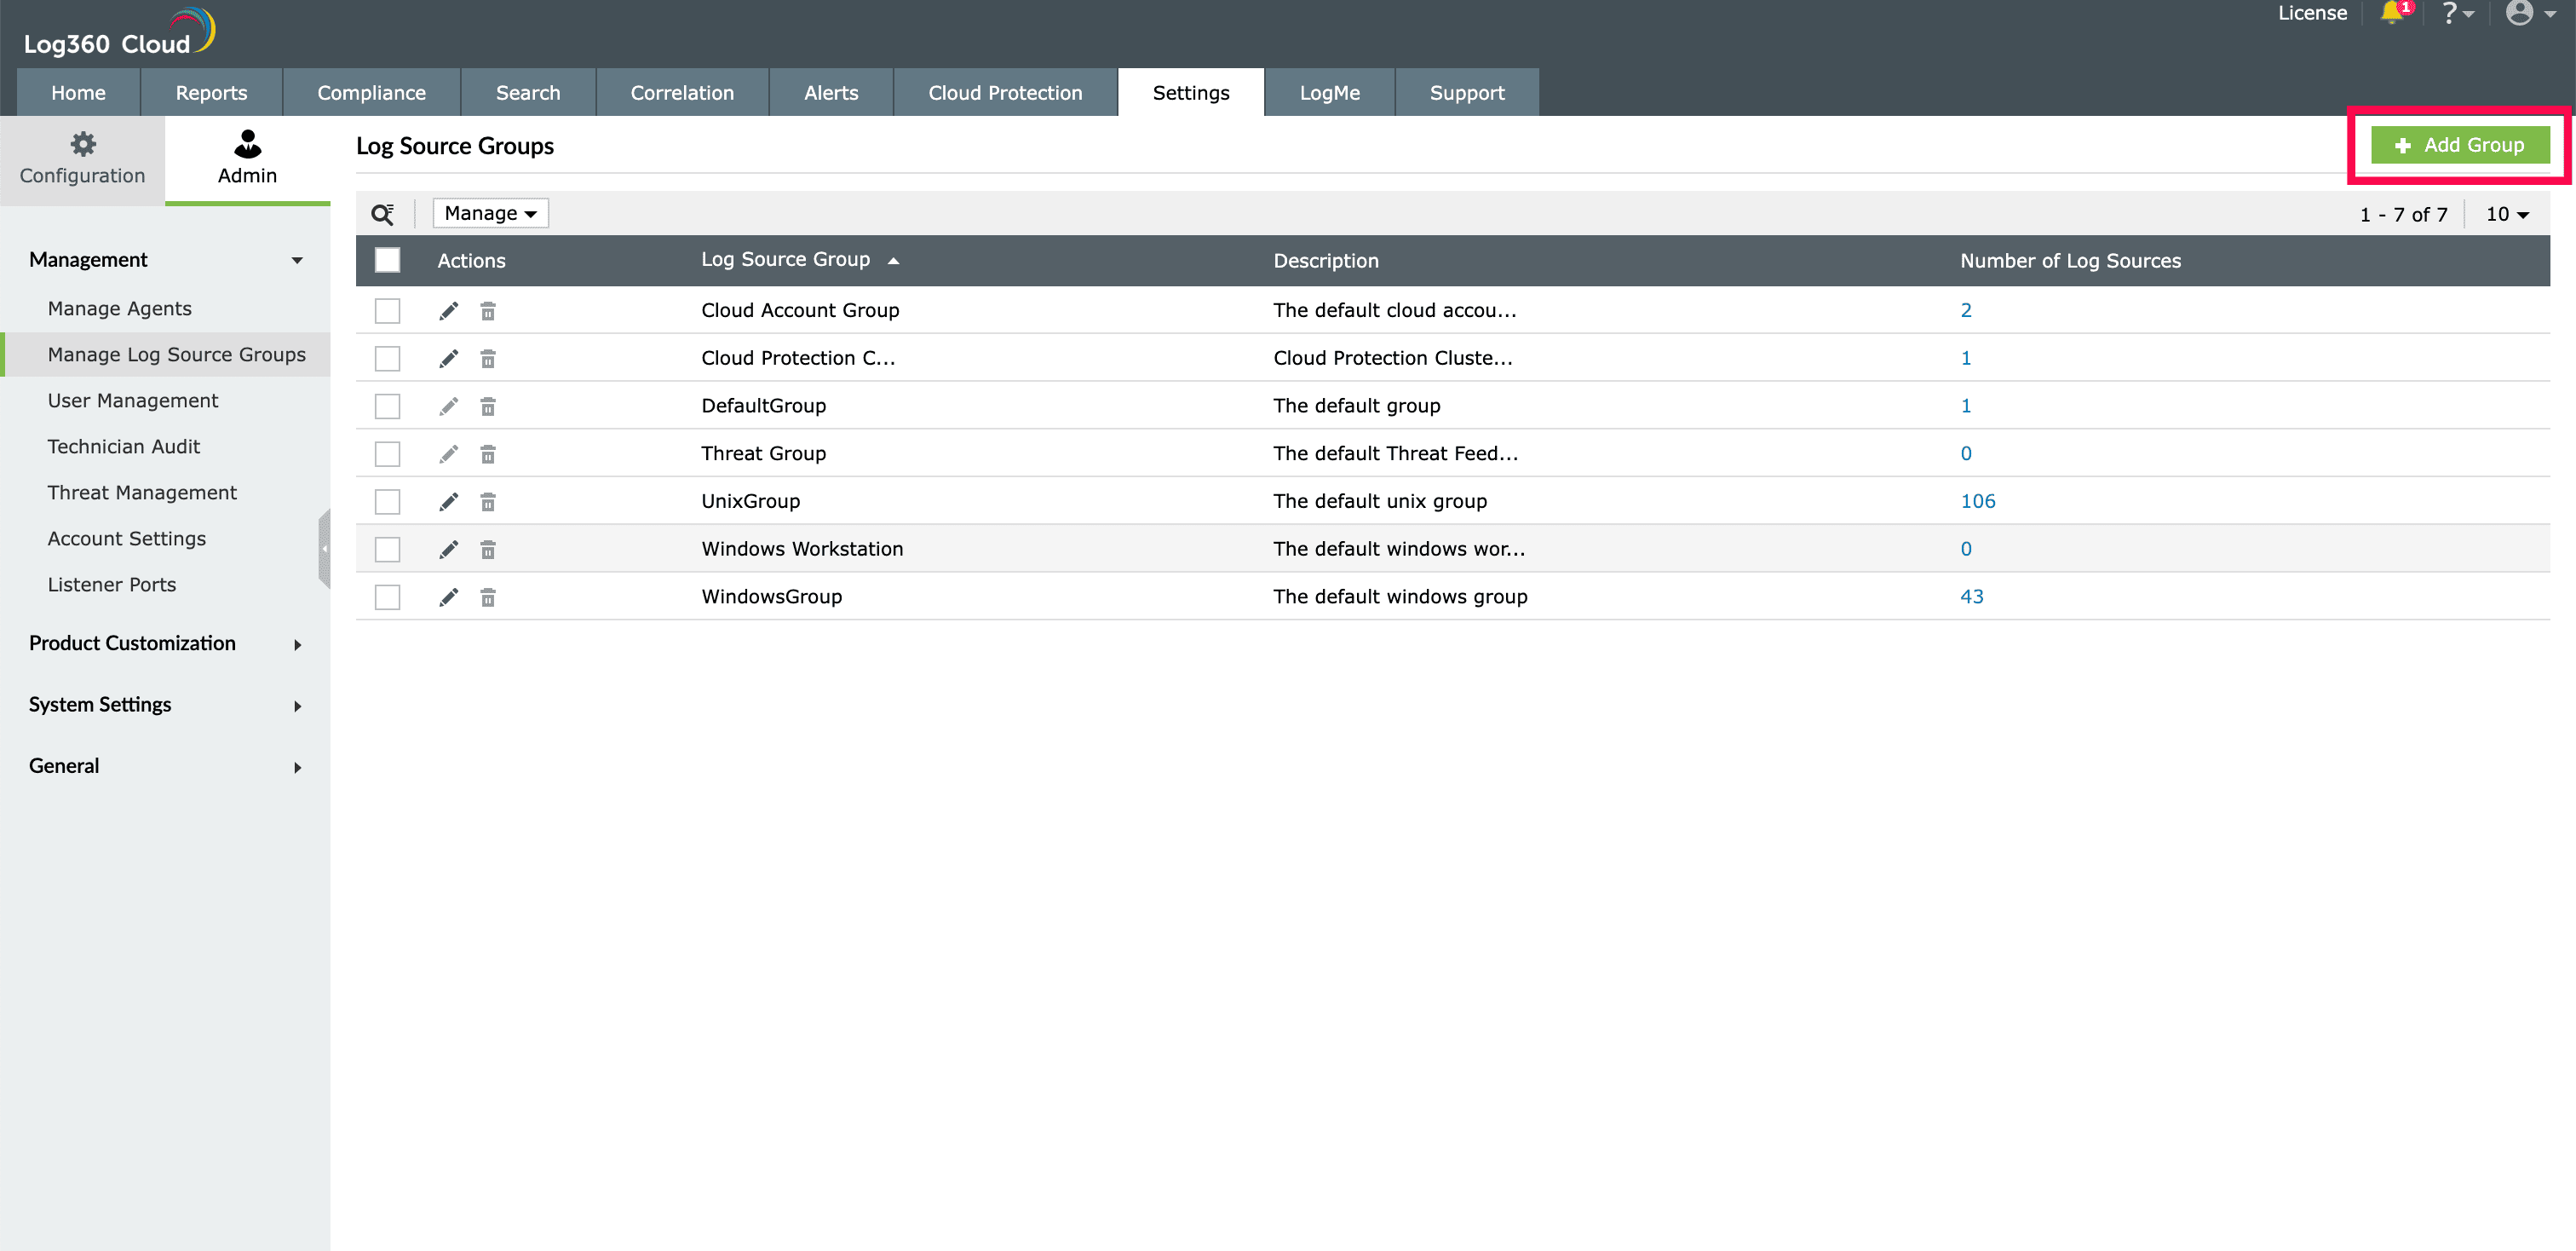Open the Cloud Protection tab
The image size is (2576, 1251).
point(1005,93)
